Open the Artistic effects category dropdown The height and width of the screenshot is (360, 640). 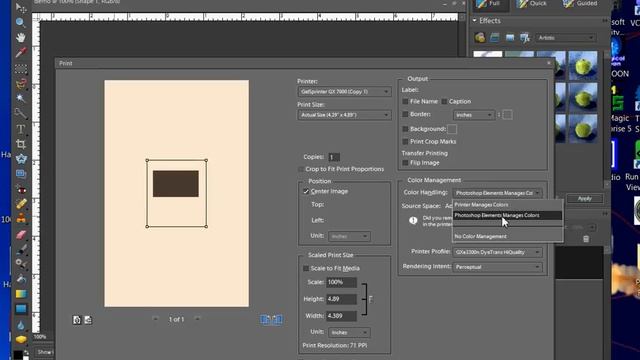pyautogui.click(x=566, y=38)
